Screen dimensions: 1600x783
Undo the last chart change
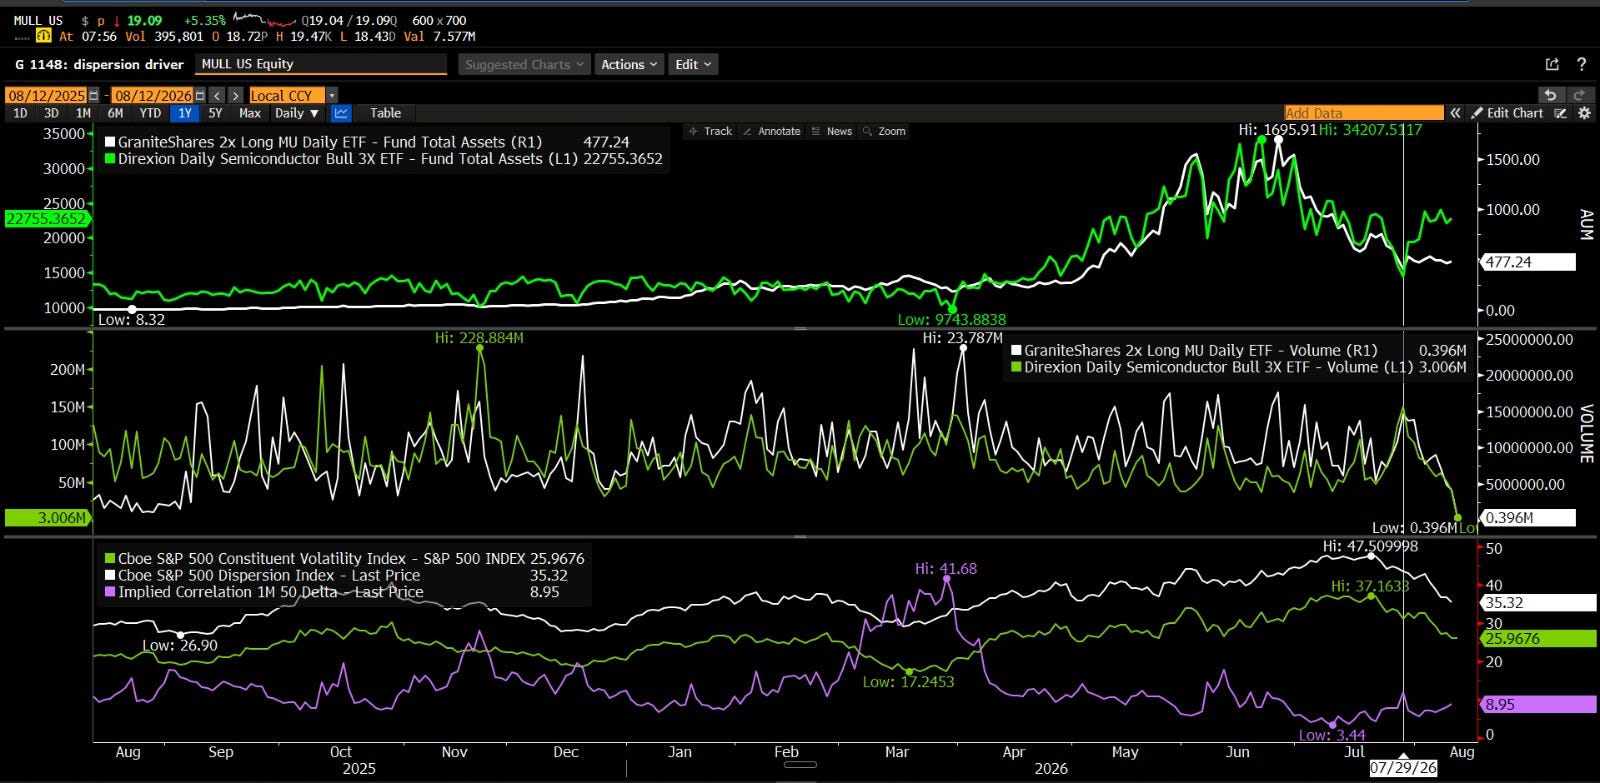point(1550,95)
